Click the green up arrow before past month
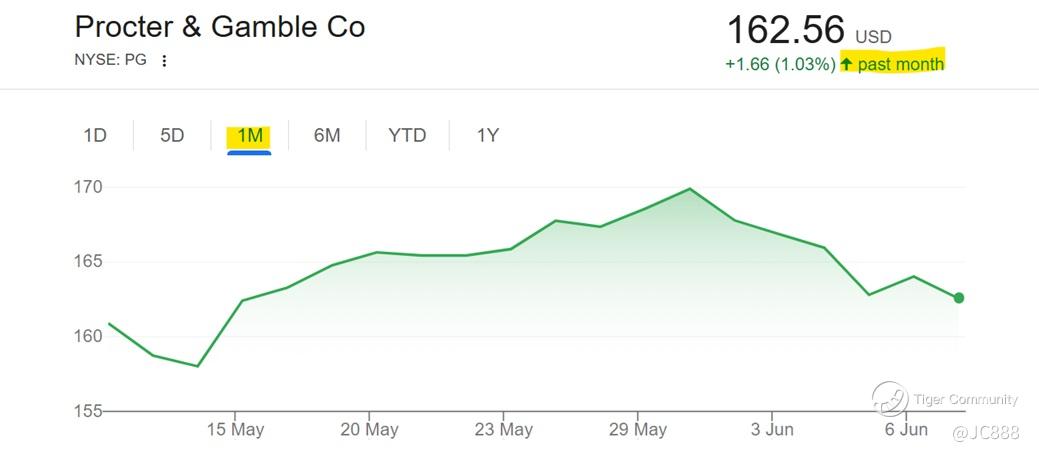The width and height of the screenshot is (1039, 456). coord(847,64)
